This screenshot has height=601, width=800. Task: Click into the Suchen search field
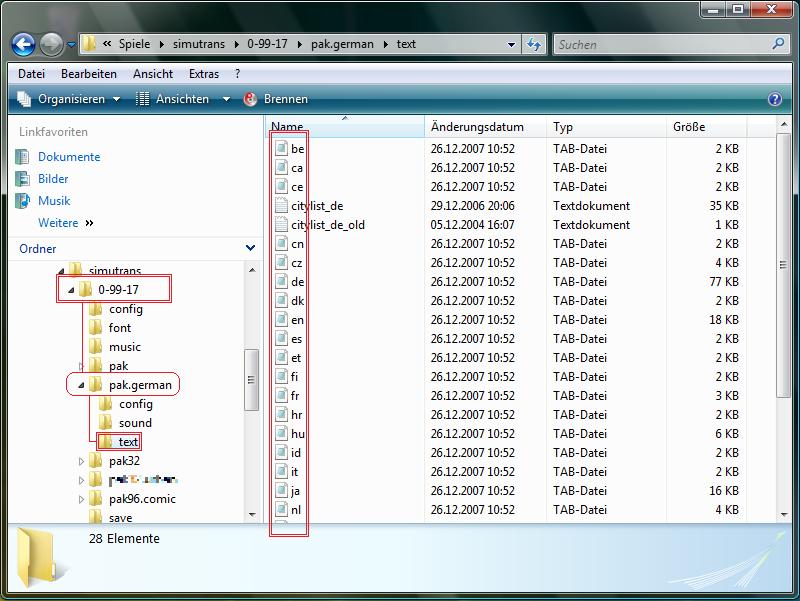[x=660, y=45]
